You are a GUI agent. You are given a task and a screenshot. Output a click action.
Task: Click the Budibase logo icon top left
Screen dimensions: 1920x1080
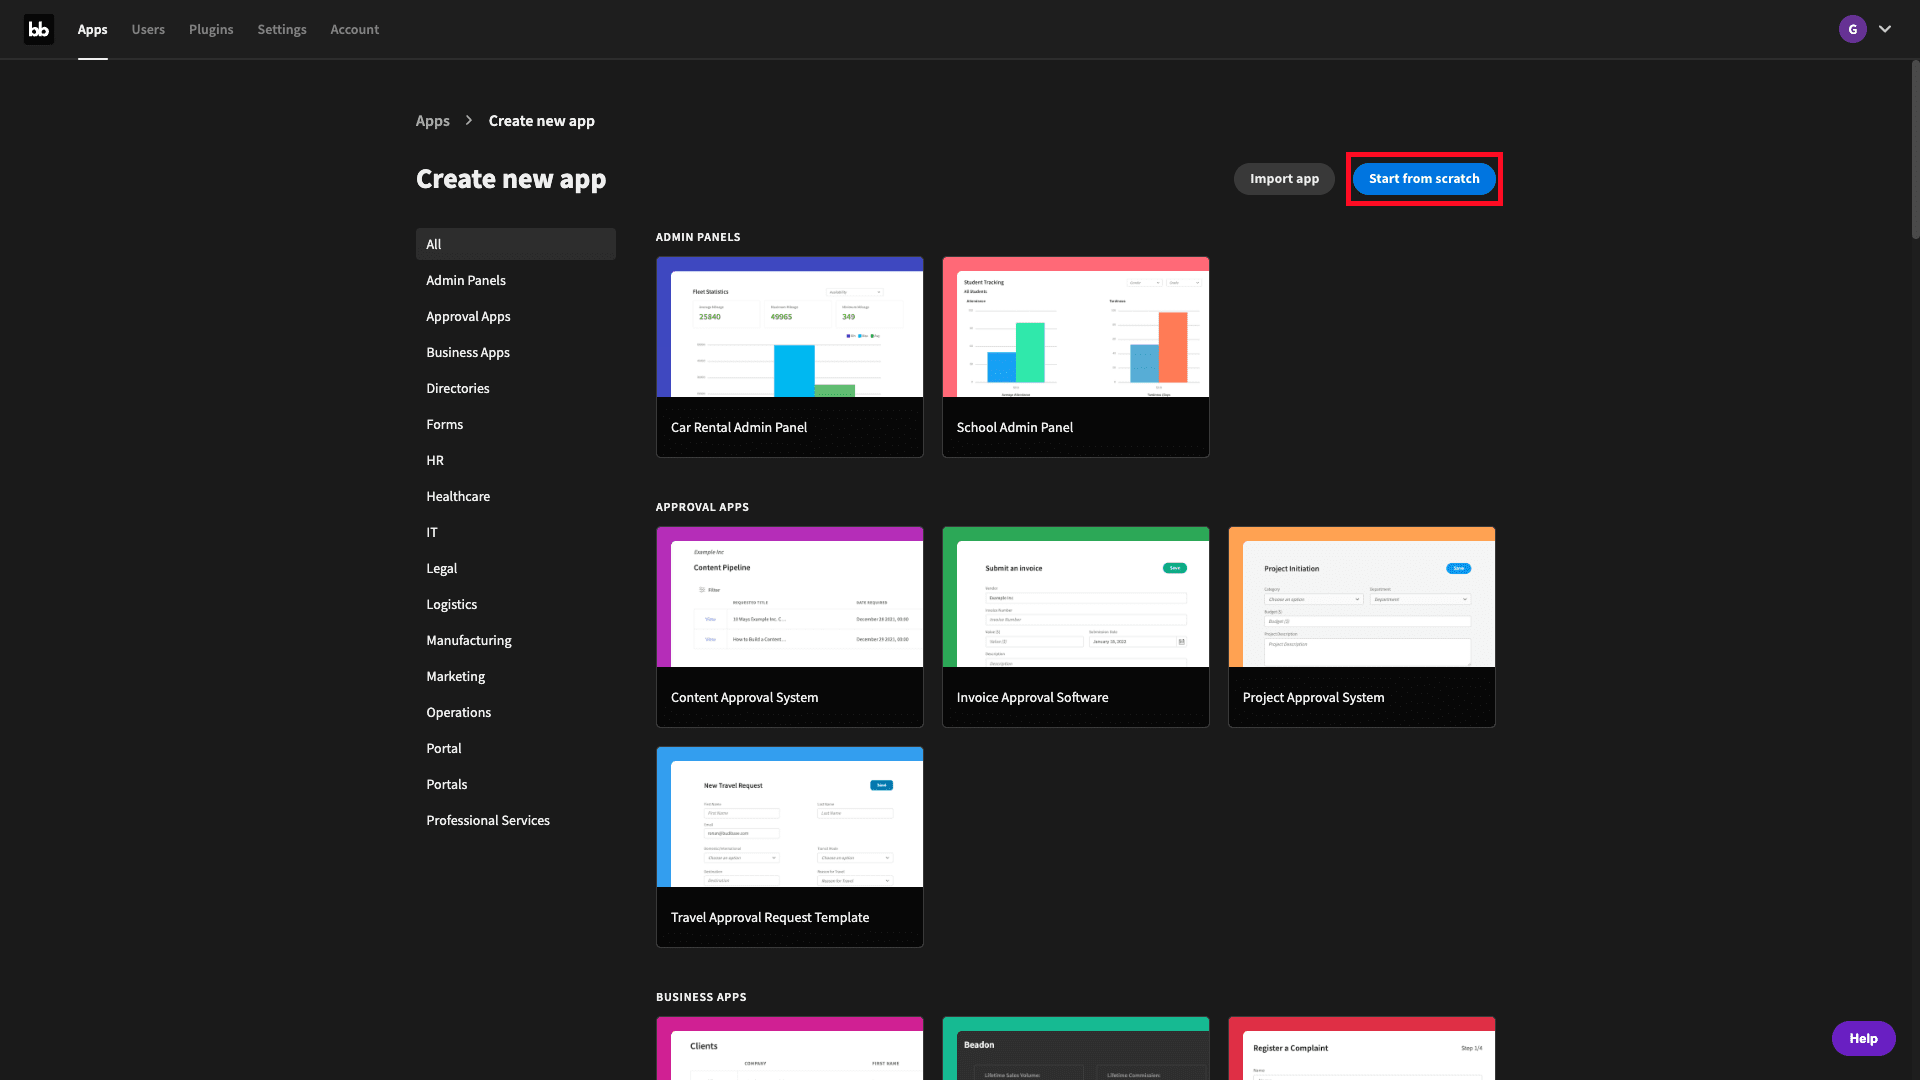coord(38,28)
